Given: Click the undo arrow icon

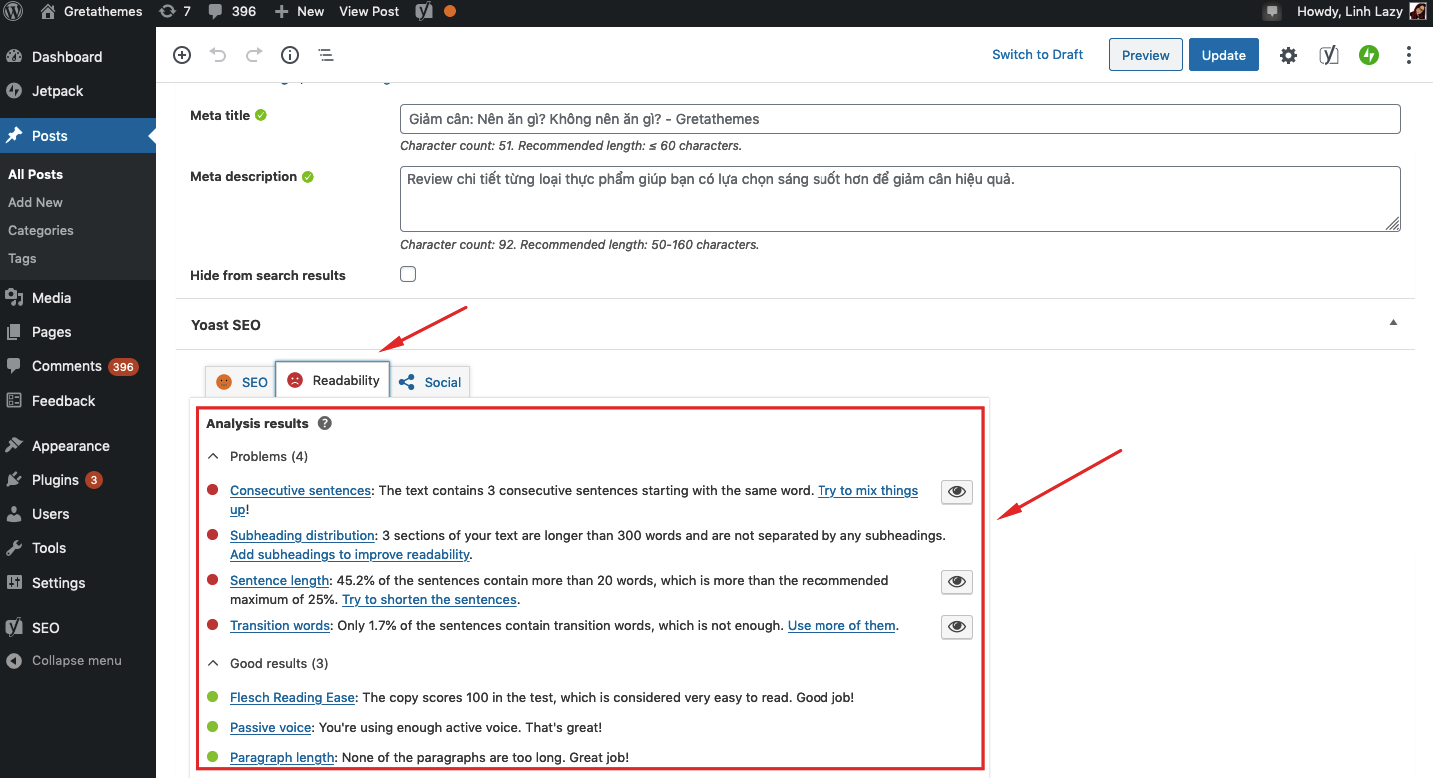Looking at the screenshot, I should coord(218,55).
